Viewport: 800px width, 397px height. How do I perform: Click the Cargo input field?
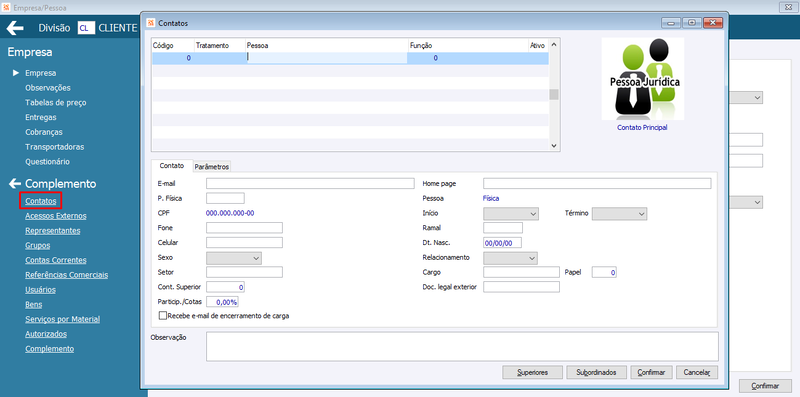point(521,272)
